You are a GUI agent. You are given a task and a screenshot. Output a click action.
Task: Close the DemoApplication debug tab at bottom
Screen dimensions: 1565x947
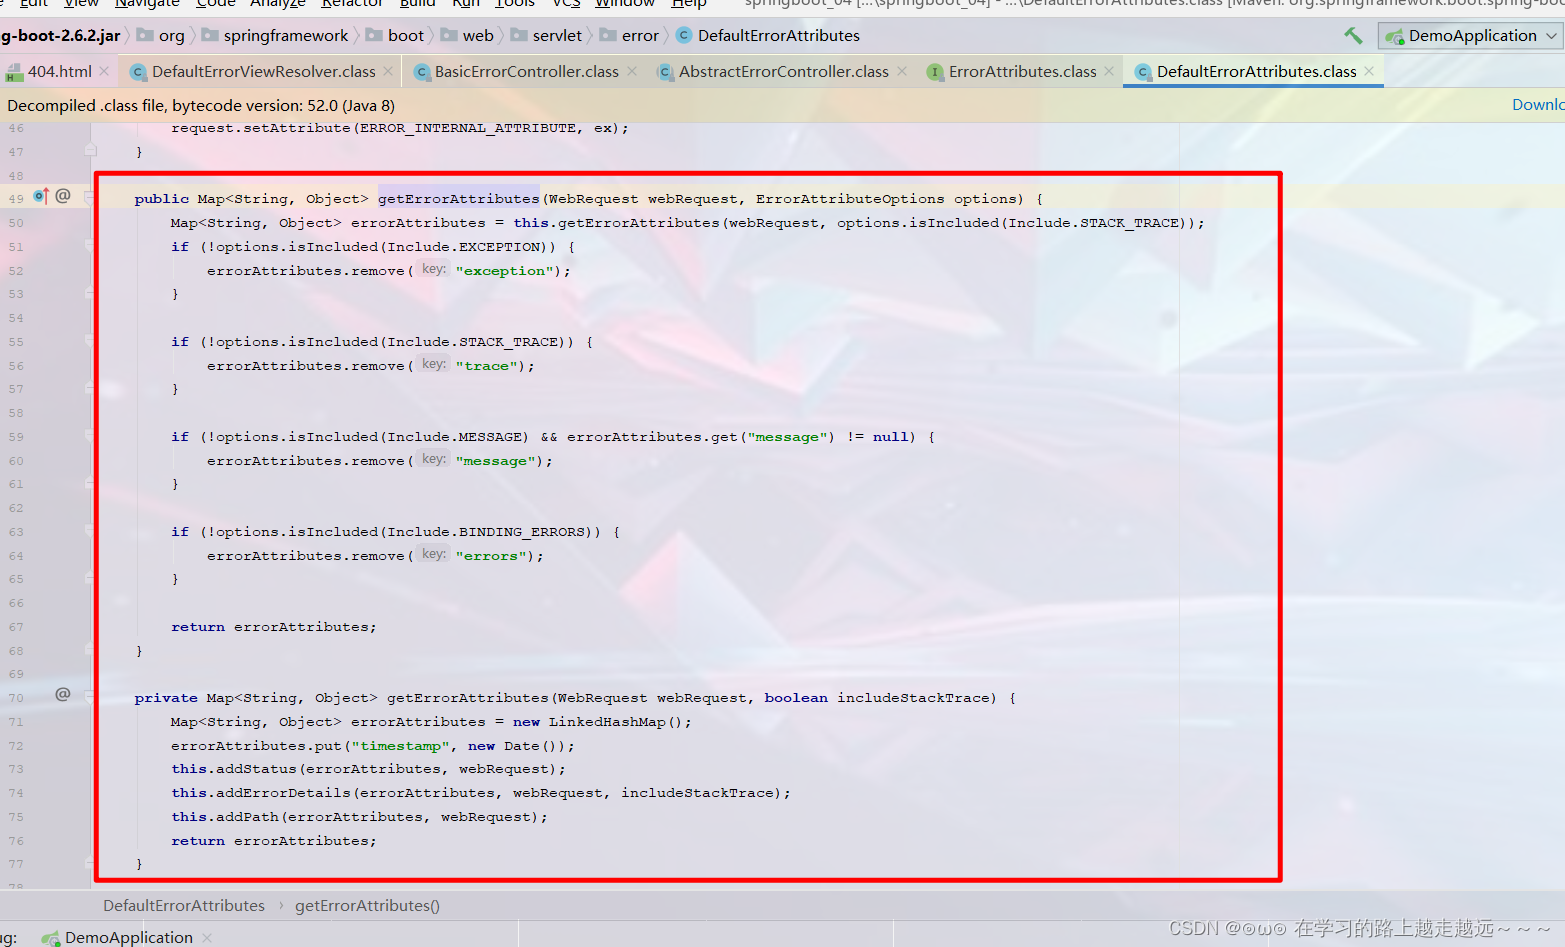pos(207,938)
